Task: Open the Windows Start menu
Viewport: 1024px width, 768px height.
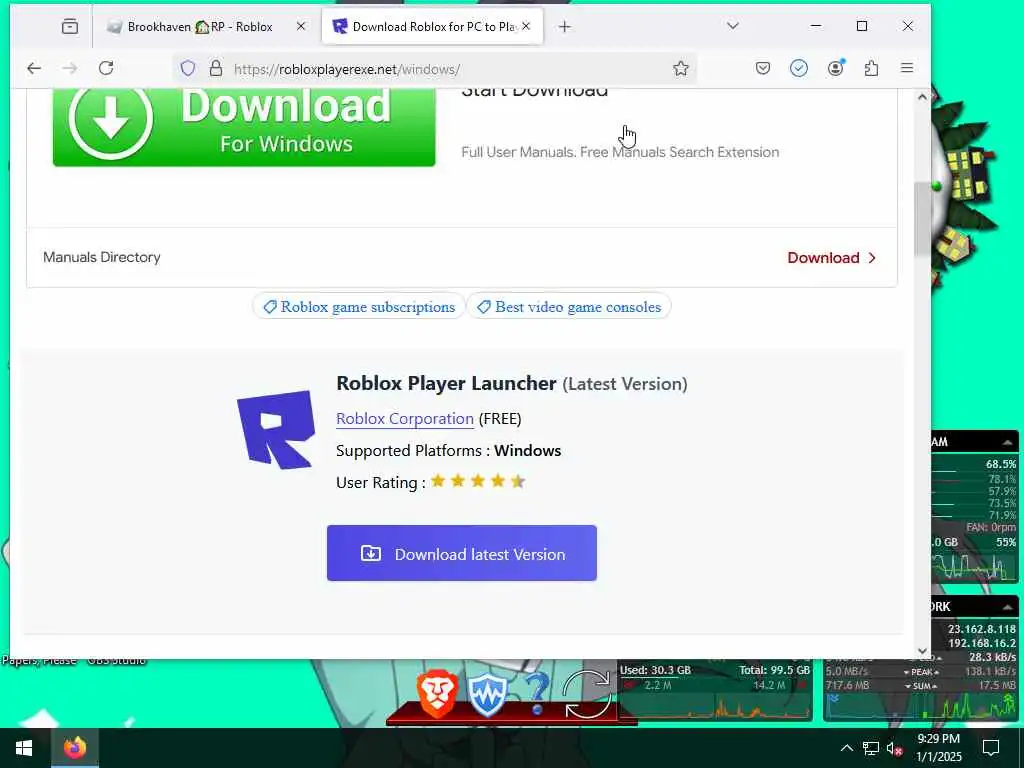Action: 24,748
